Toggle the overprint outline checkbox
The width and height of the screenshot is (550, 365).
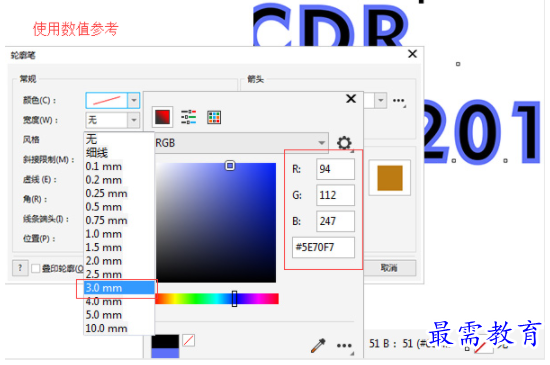[x=35, y=269]
